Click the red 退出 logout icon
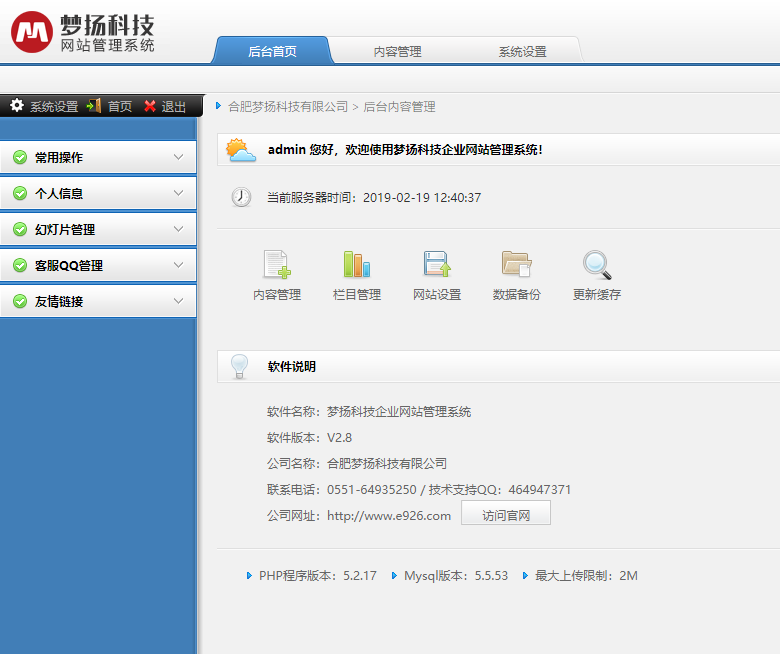 pos(150,106)
